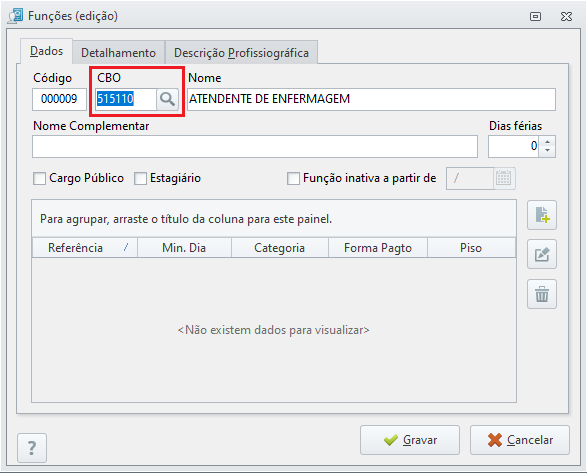Enable the Cargo Público checkbox
Image resolution: width=587 pixels, height=473 pixels.
tap(39, 178)
